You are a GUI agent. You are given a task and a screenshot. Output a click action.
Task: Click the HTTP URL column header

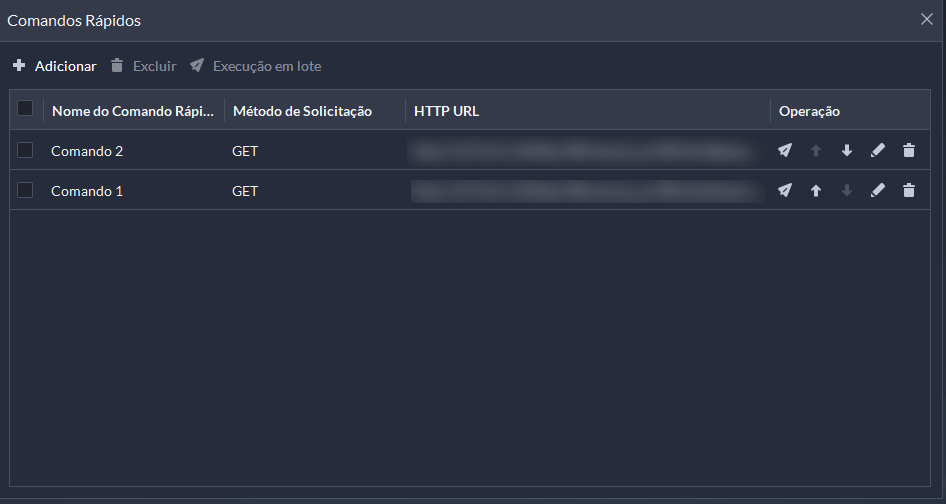[x=446, y=111]
